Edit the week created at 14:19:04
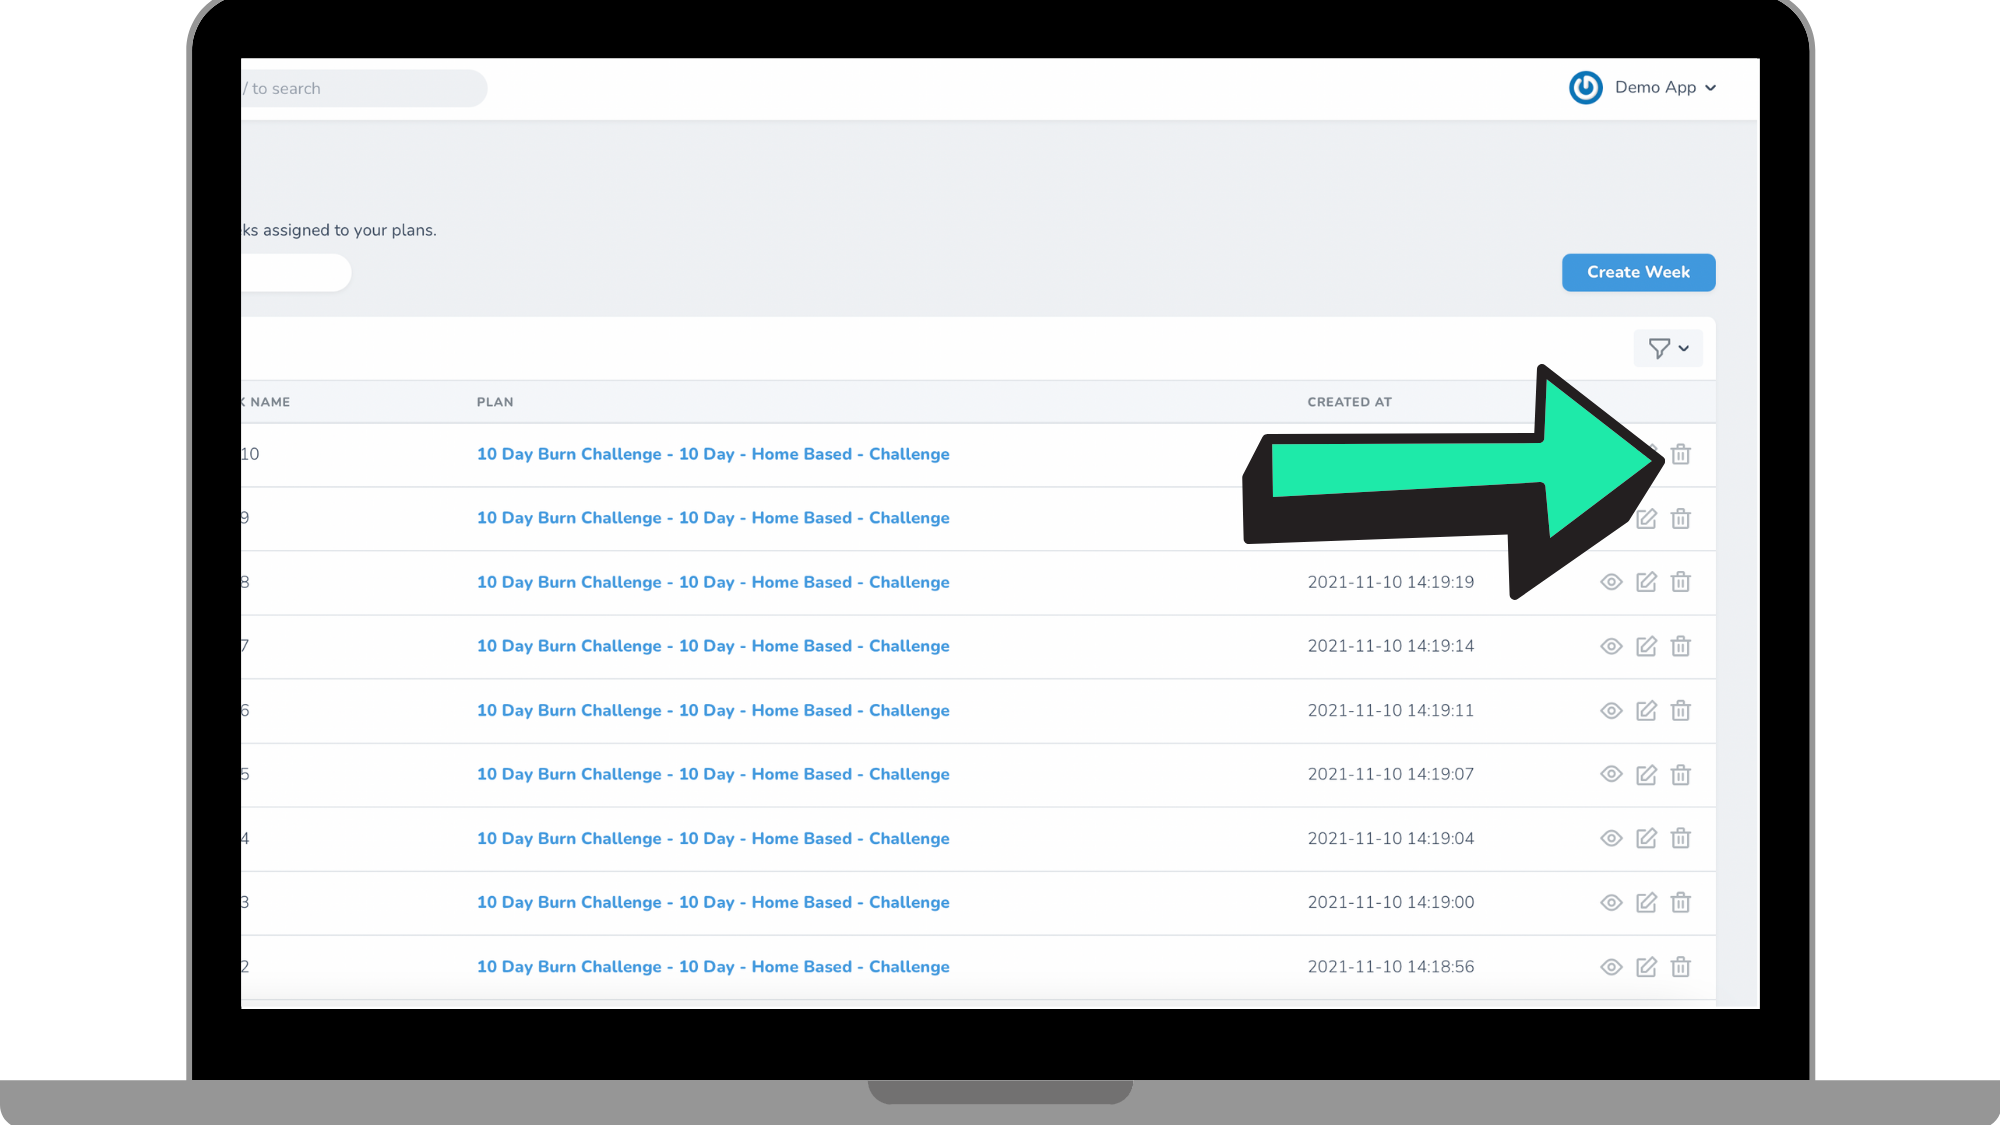This screenshot has height=1125, width=2000. (1646, 838)
